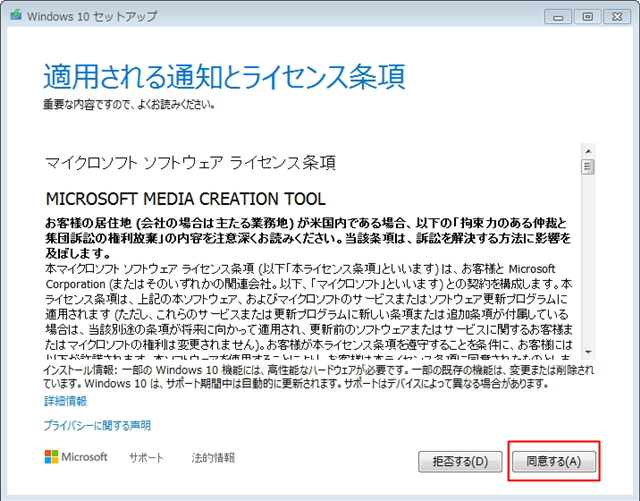Click the 同意する(A) accept button
Screen dimensions: 640x501
tap(553, 461)
